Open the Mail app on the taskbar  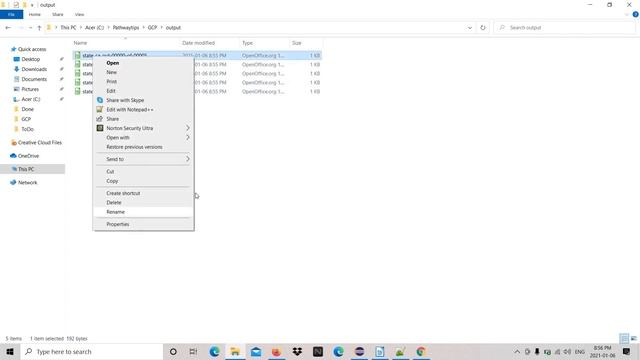tap(256, 351)
